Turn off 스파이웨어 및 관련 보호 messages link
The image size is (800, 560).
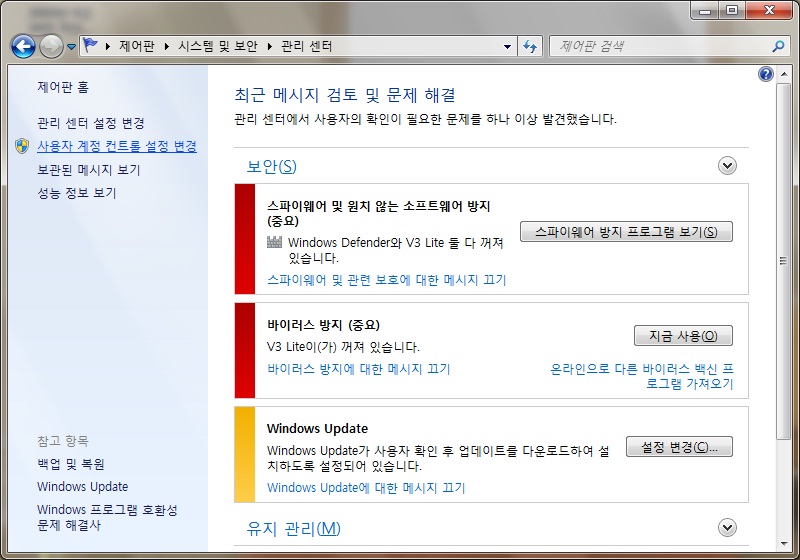click(x=387, y=280)
